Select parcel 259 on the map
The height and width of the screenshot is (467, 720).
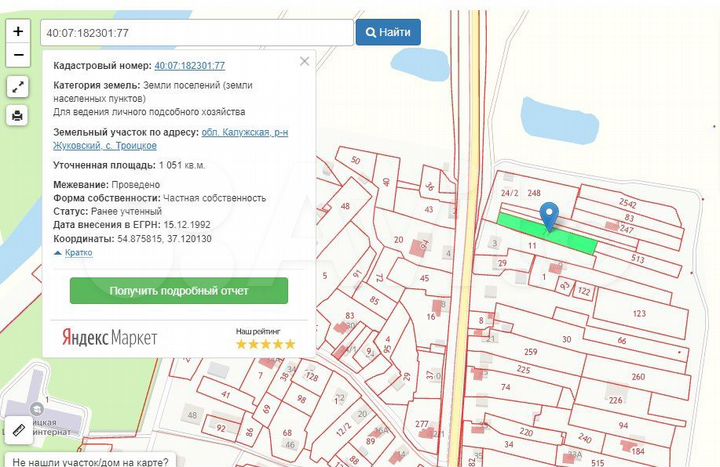tap(530, 352)
